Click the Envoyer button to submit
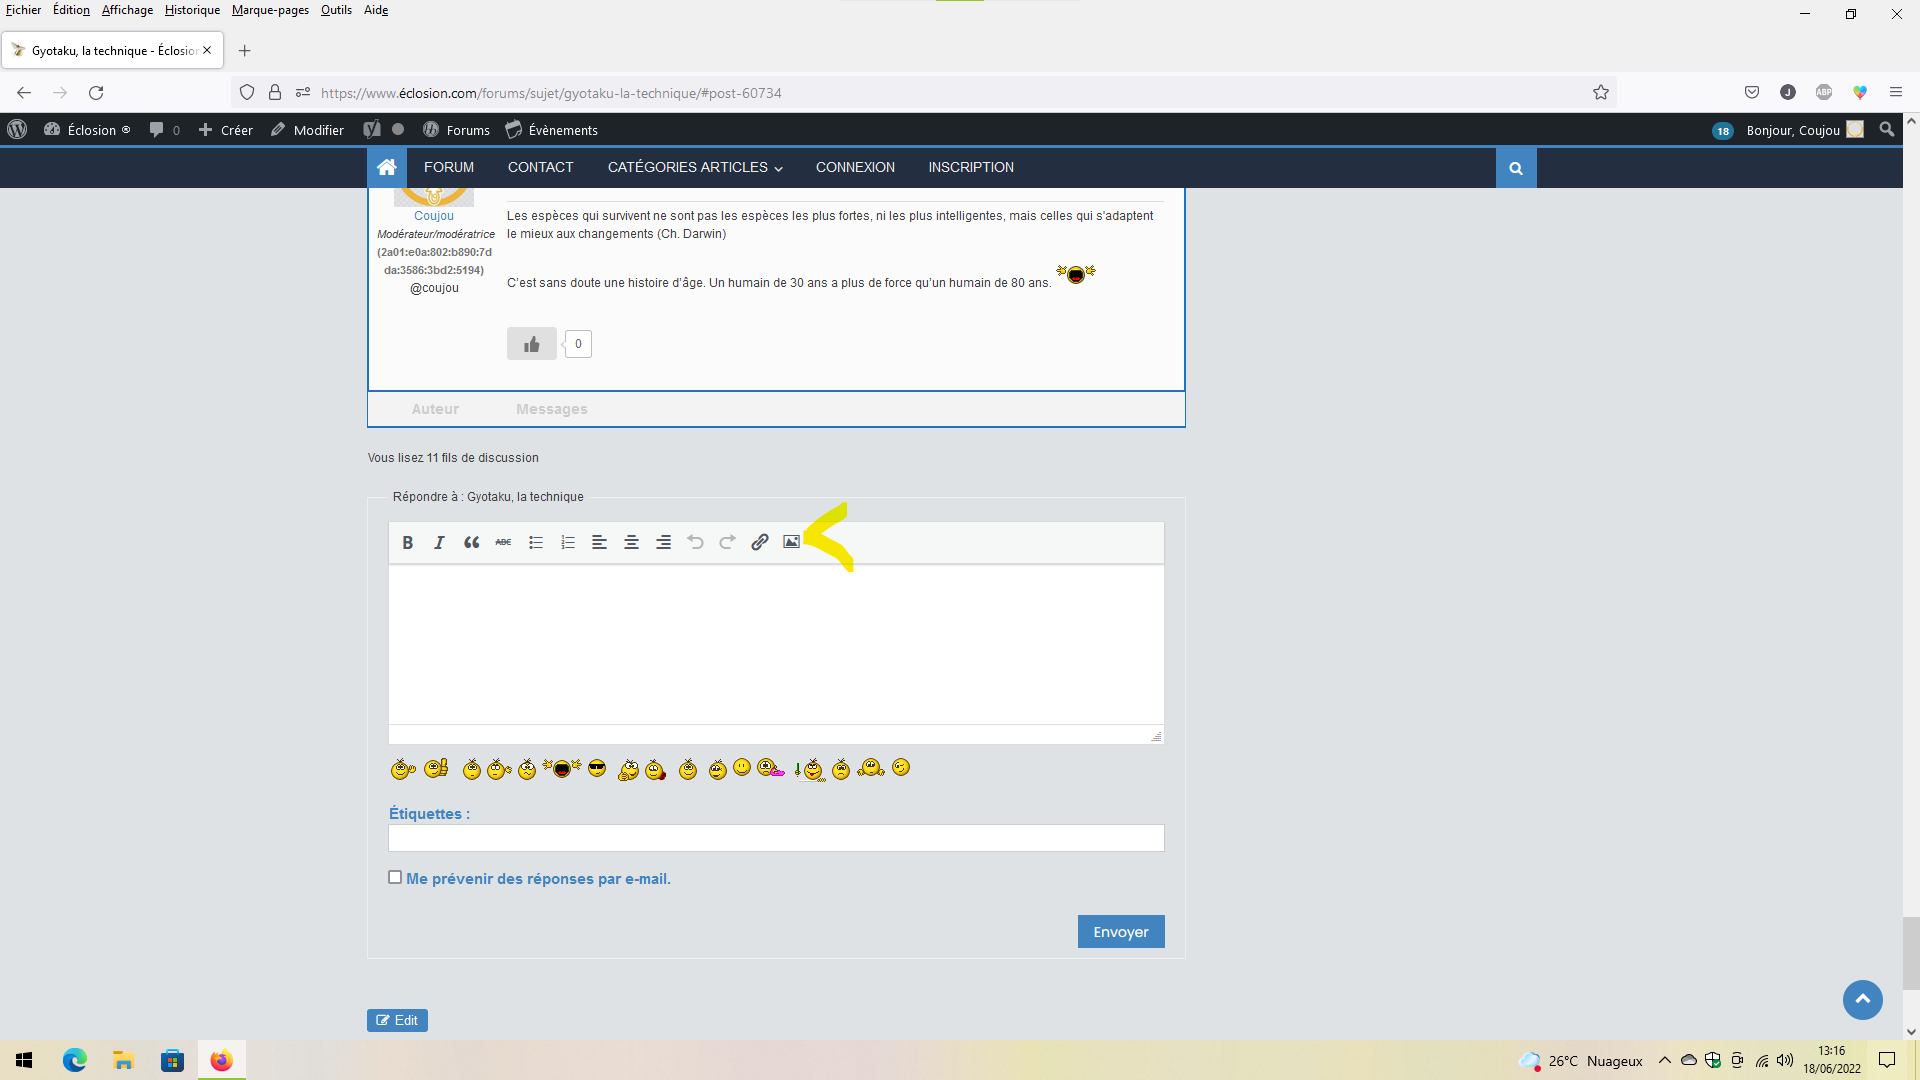The height and width of the screenshot is (1080, 1920). click(1120, 931)
